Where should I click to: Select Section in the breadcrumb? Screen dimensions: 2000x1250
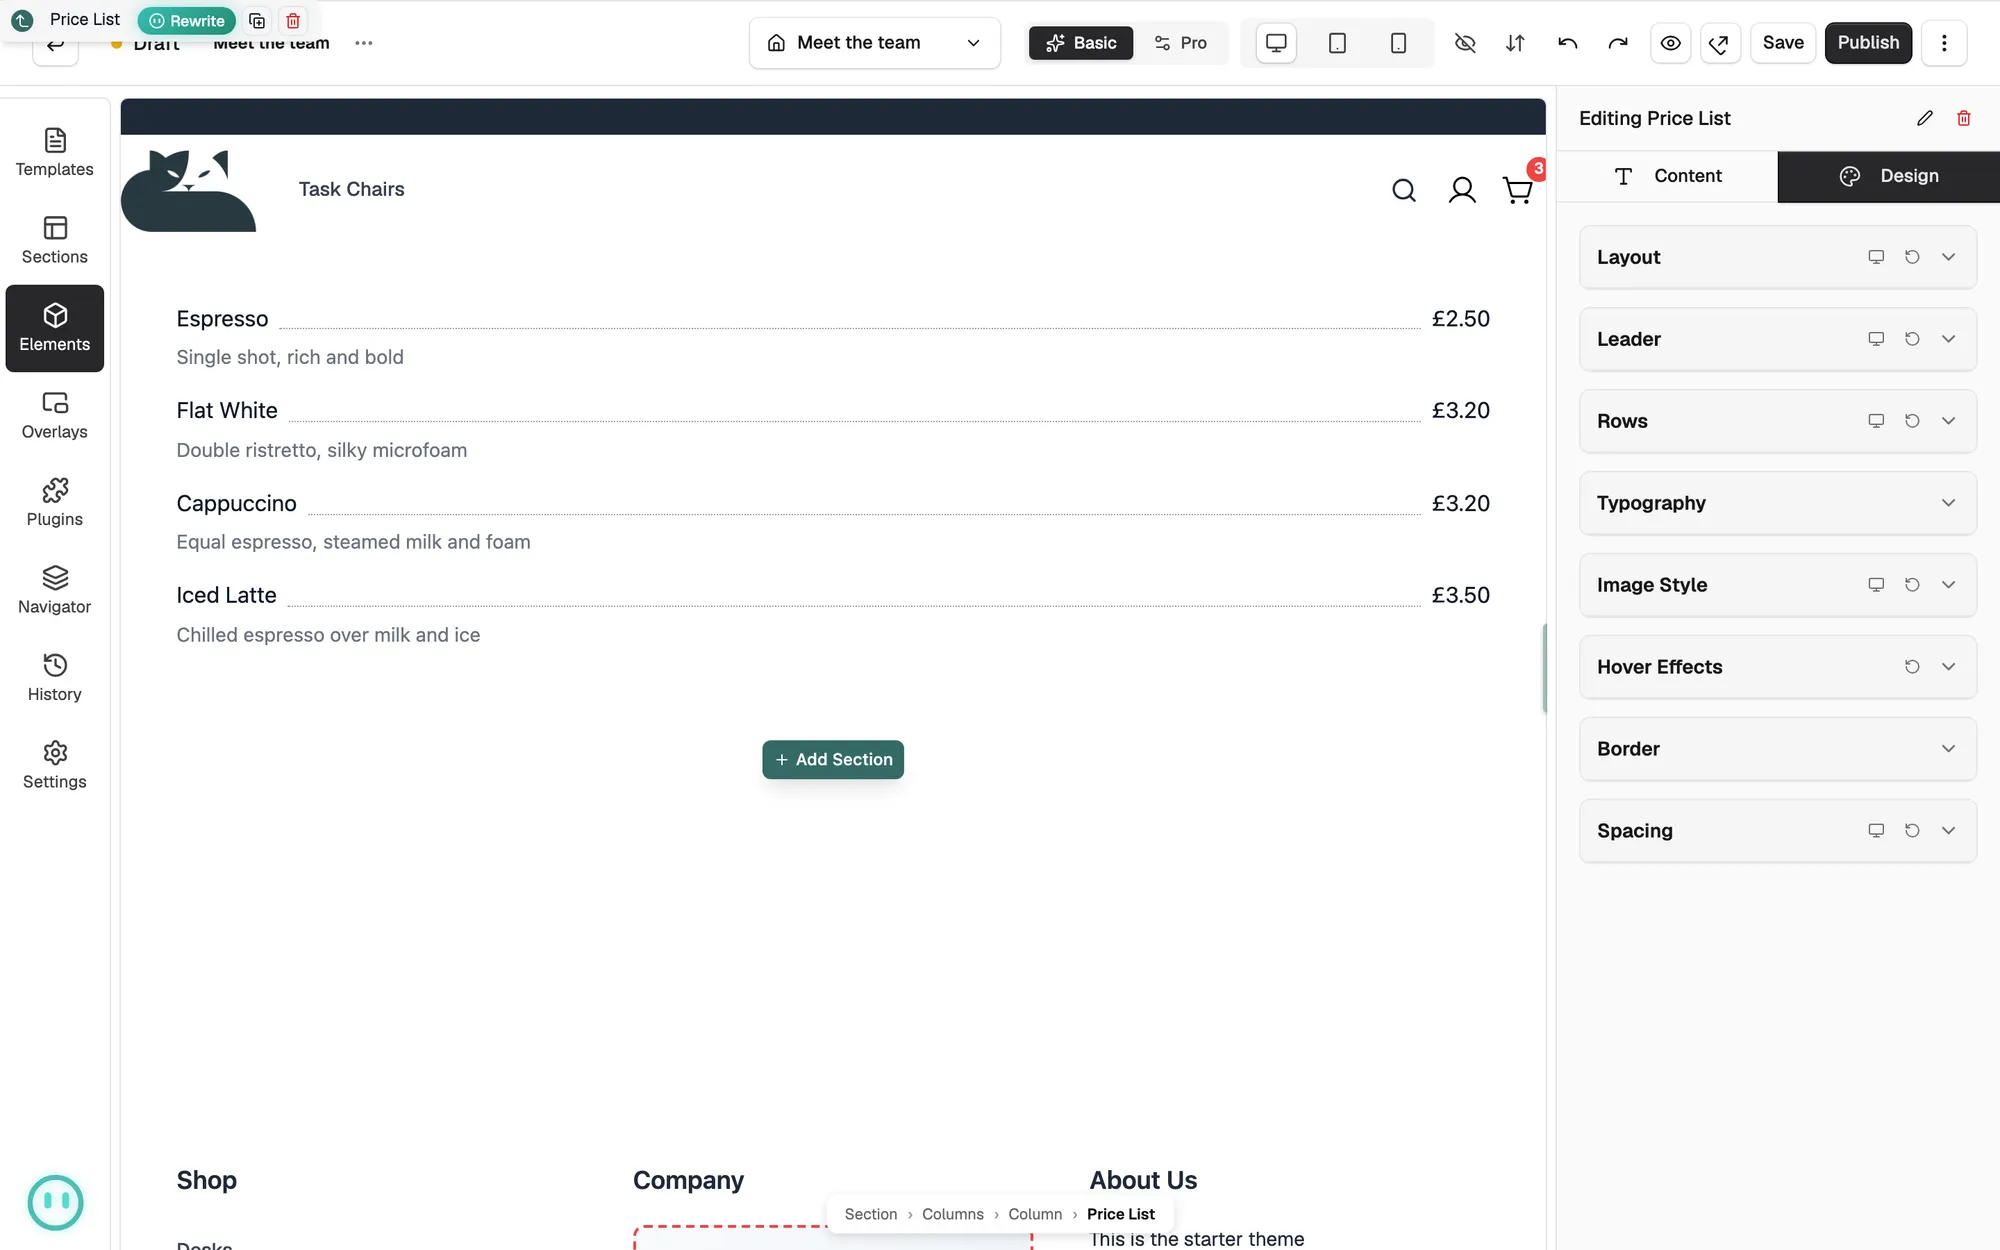[x=871, y=1214]
